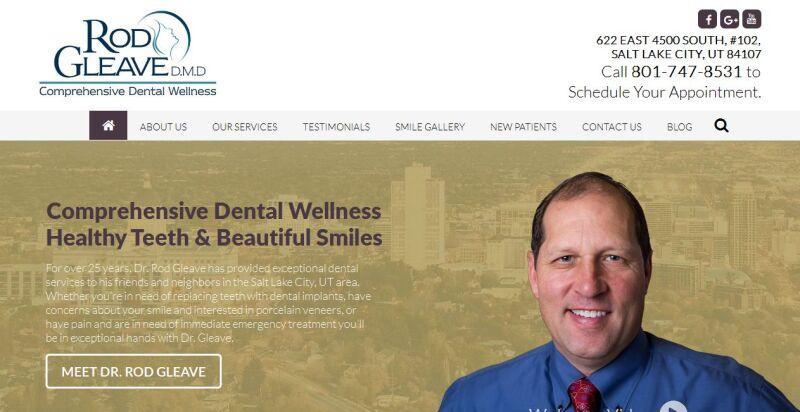
Task: Open the YouTube social icon
Action: [752, 19]
